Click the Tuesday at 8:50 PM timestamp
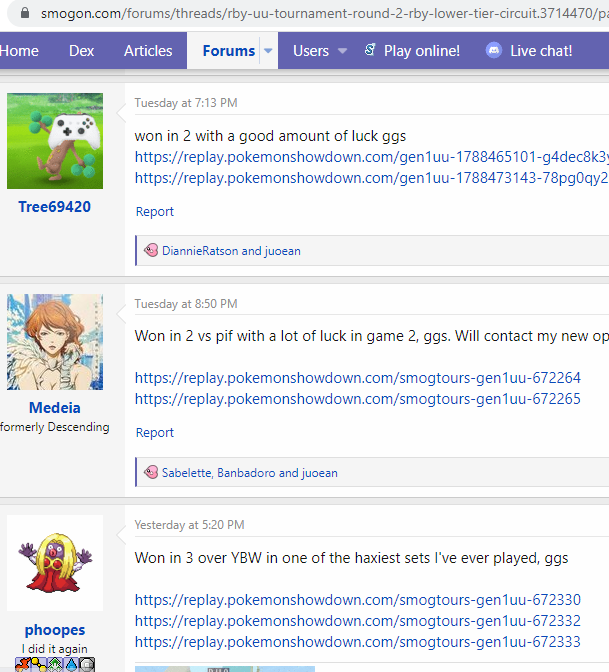 click(x=186, y=304)
